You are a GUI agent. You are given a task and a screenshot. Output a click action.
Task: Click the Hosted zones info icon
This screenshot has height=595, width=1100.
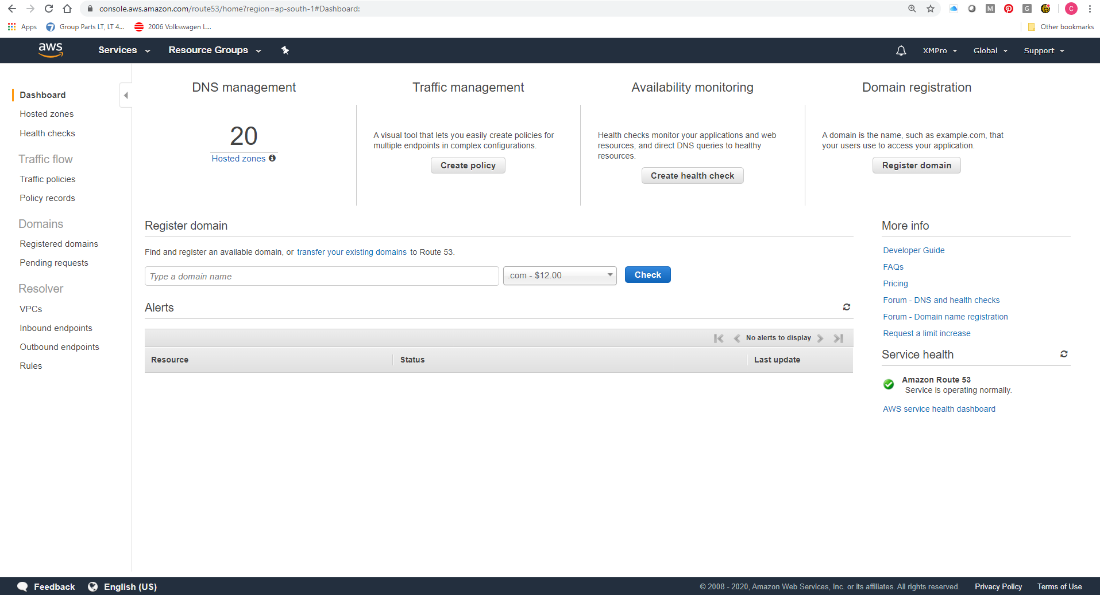click(x=272, y=158)
